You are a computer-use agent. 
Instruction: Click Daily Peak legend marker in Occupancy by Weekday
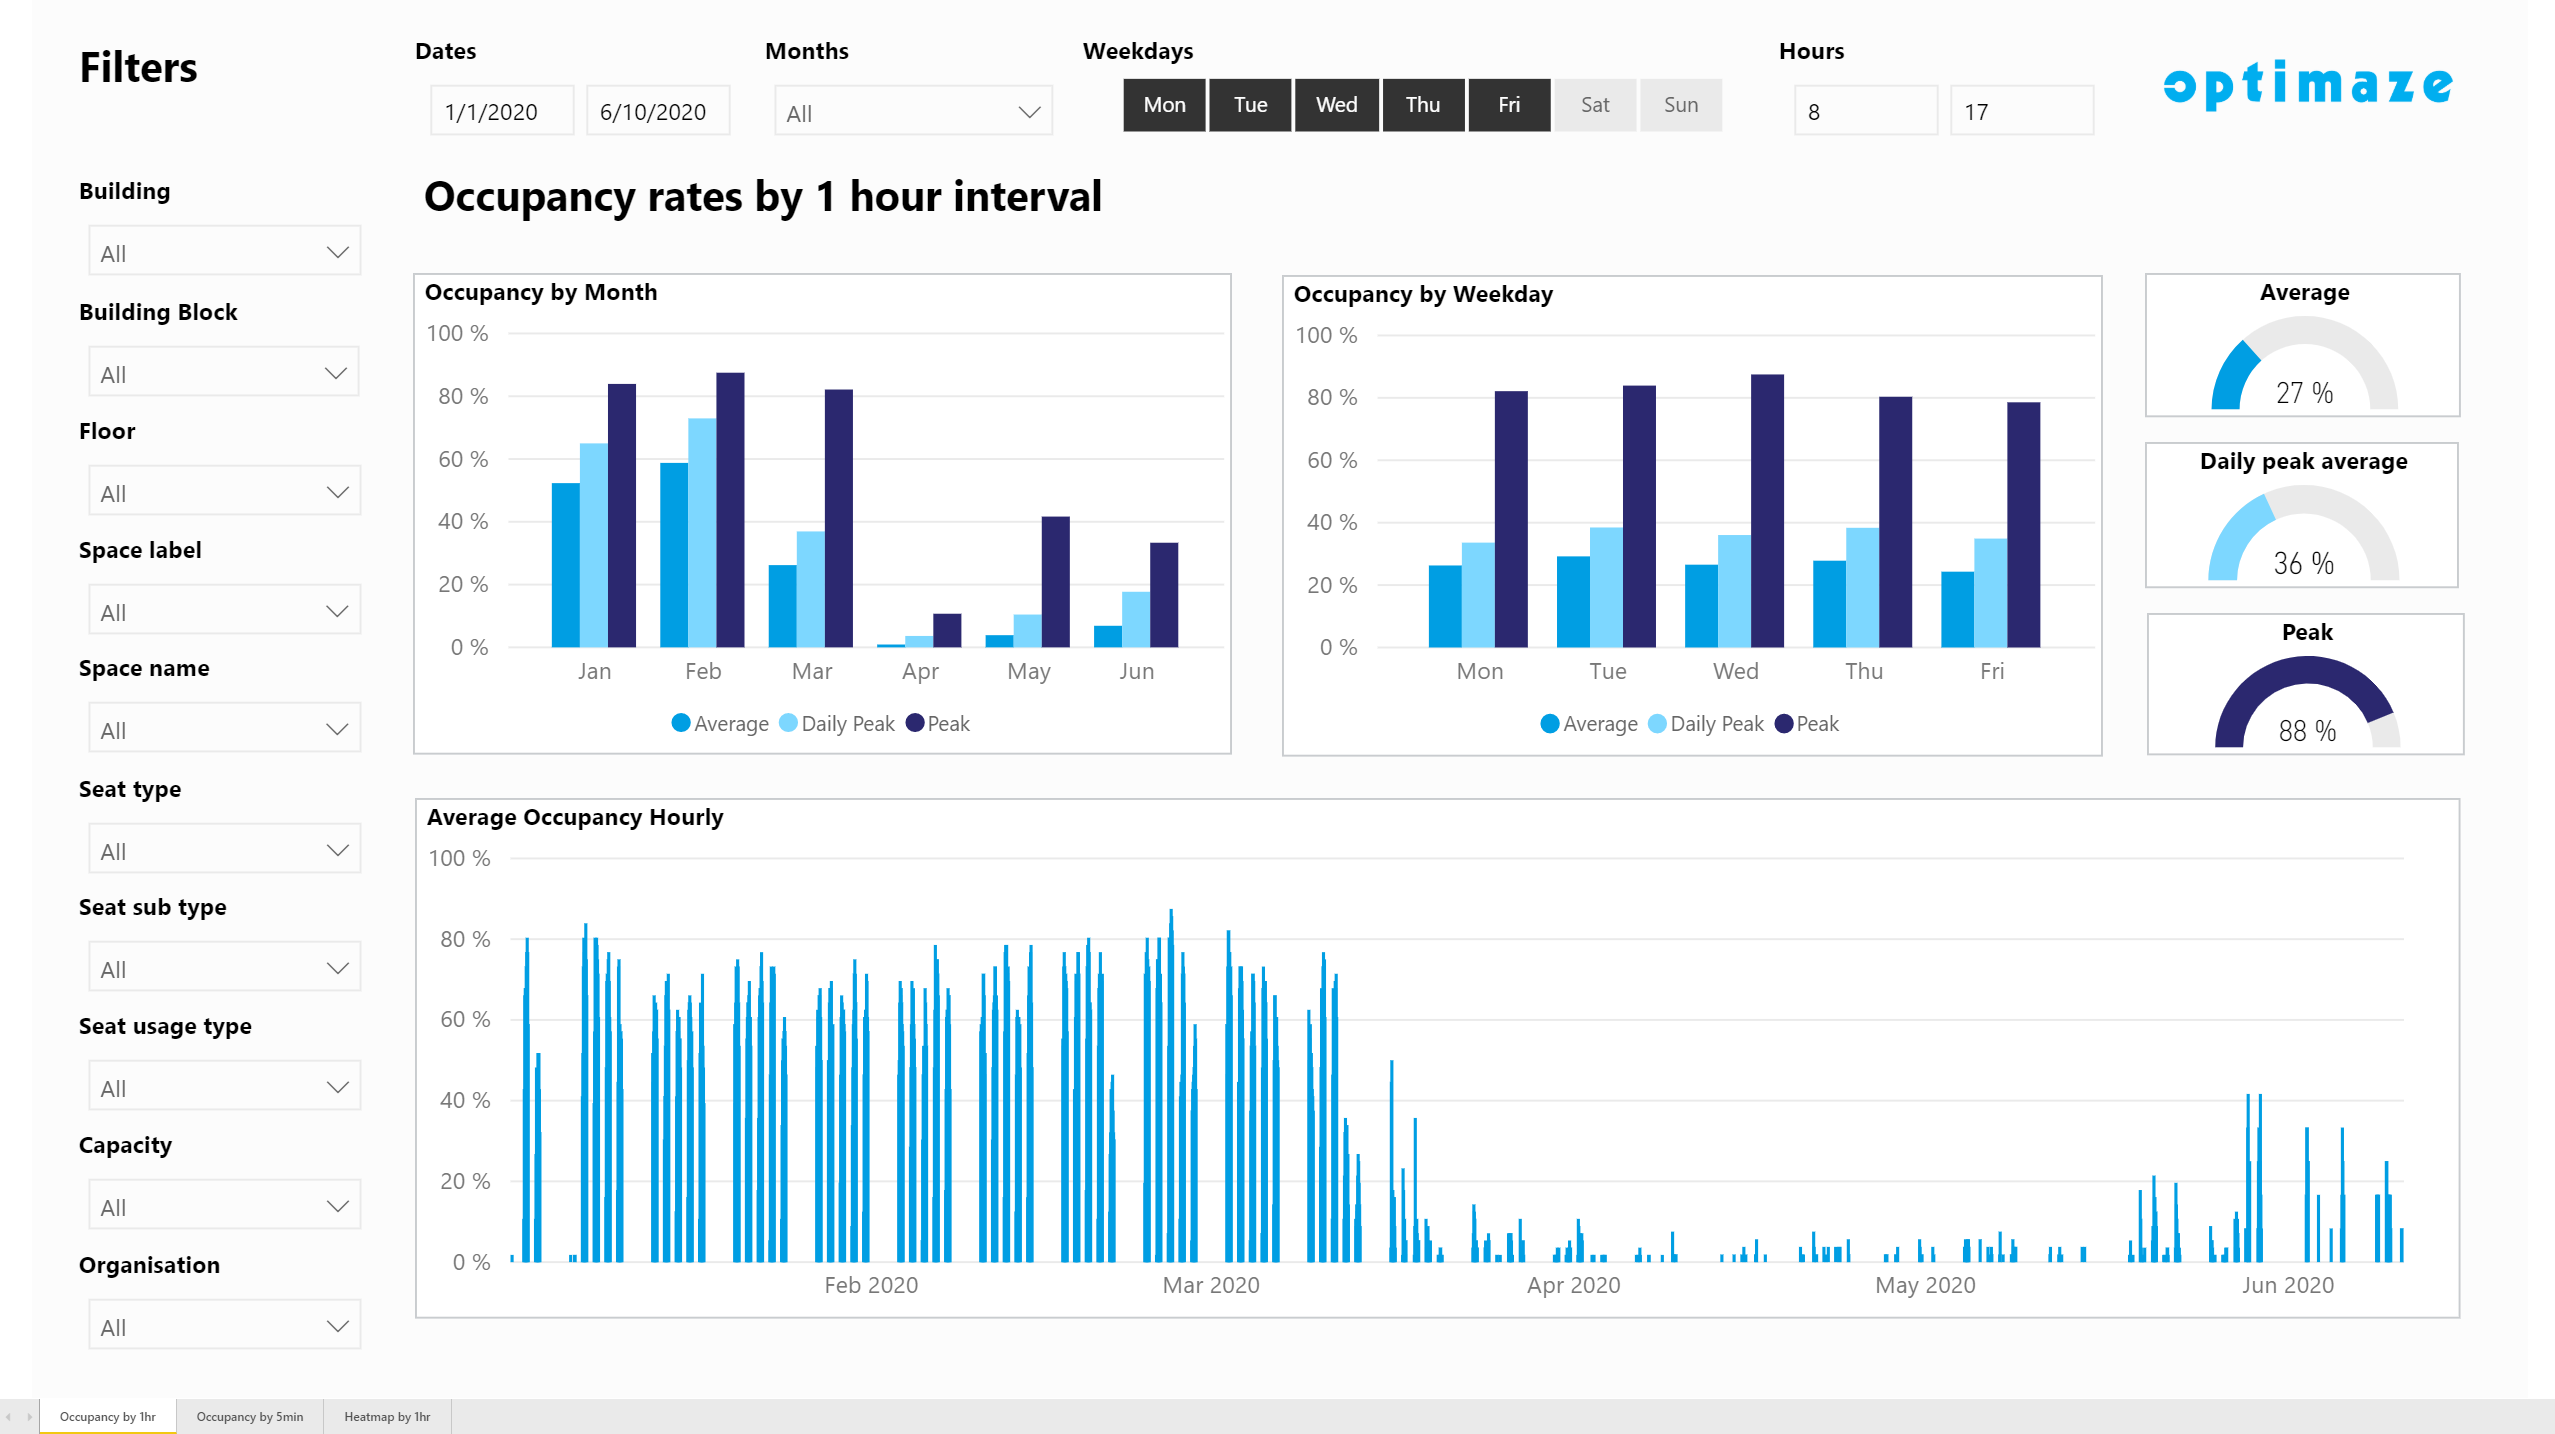pyautogui.click(x=1657, y=723)
